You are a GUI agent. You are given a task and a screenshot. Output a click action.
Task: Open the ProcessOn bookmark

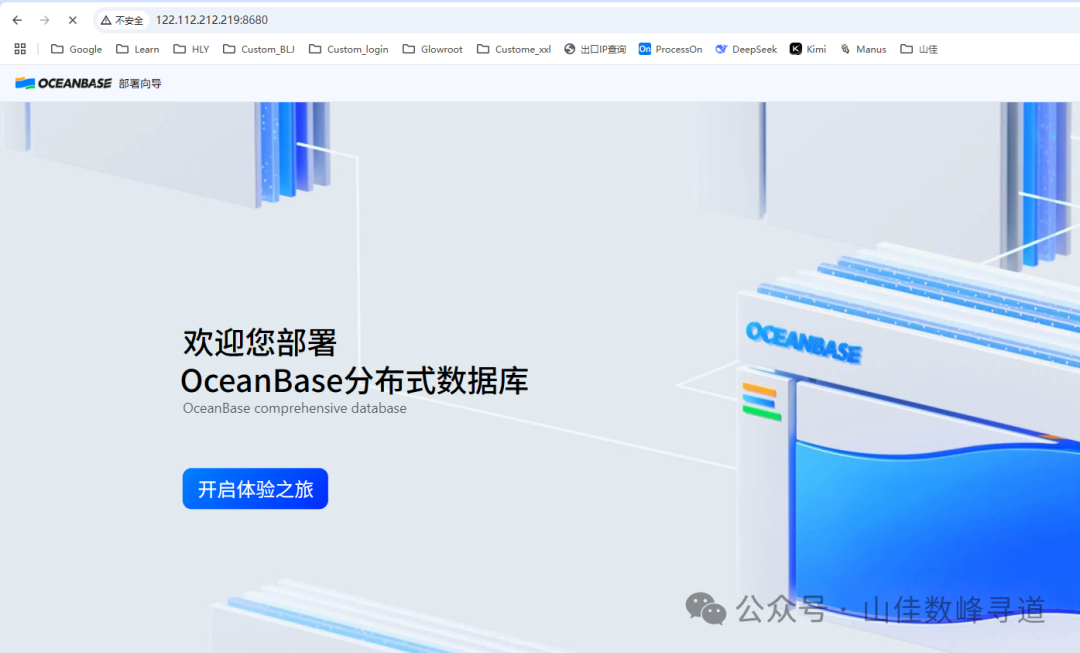[x=670, y=49]
